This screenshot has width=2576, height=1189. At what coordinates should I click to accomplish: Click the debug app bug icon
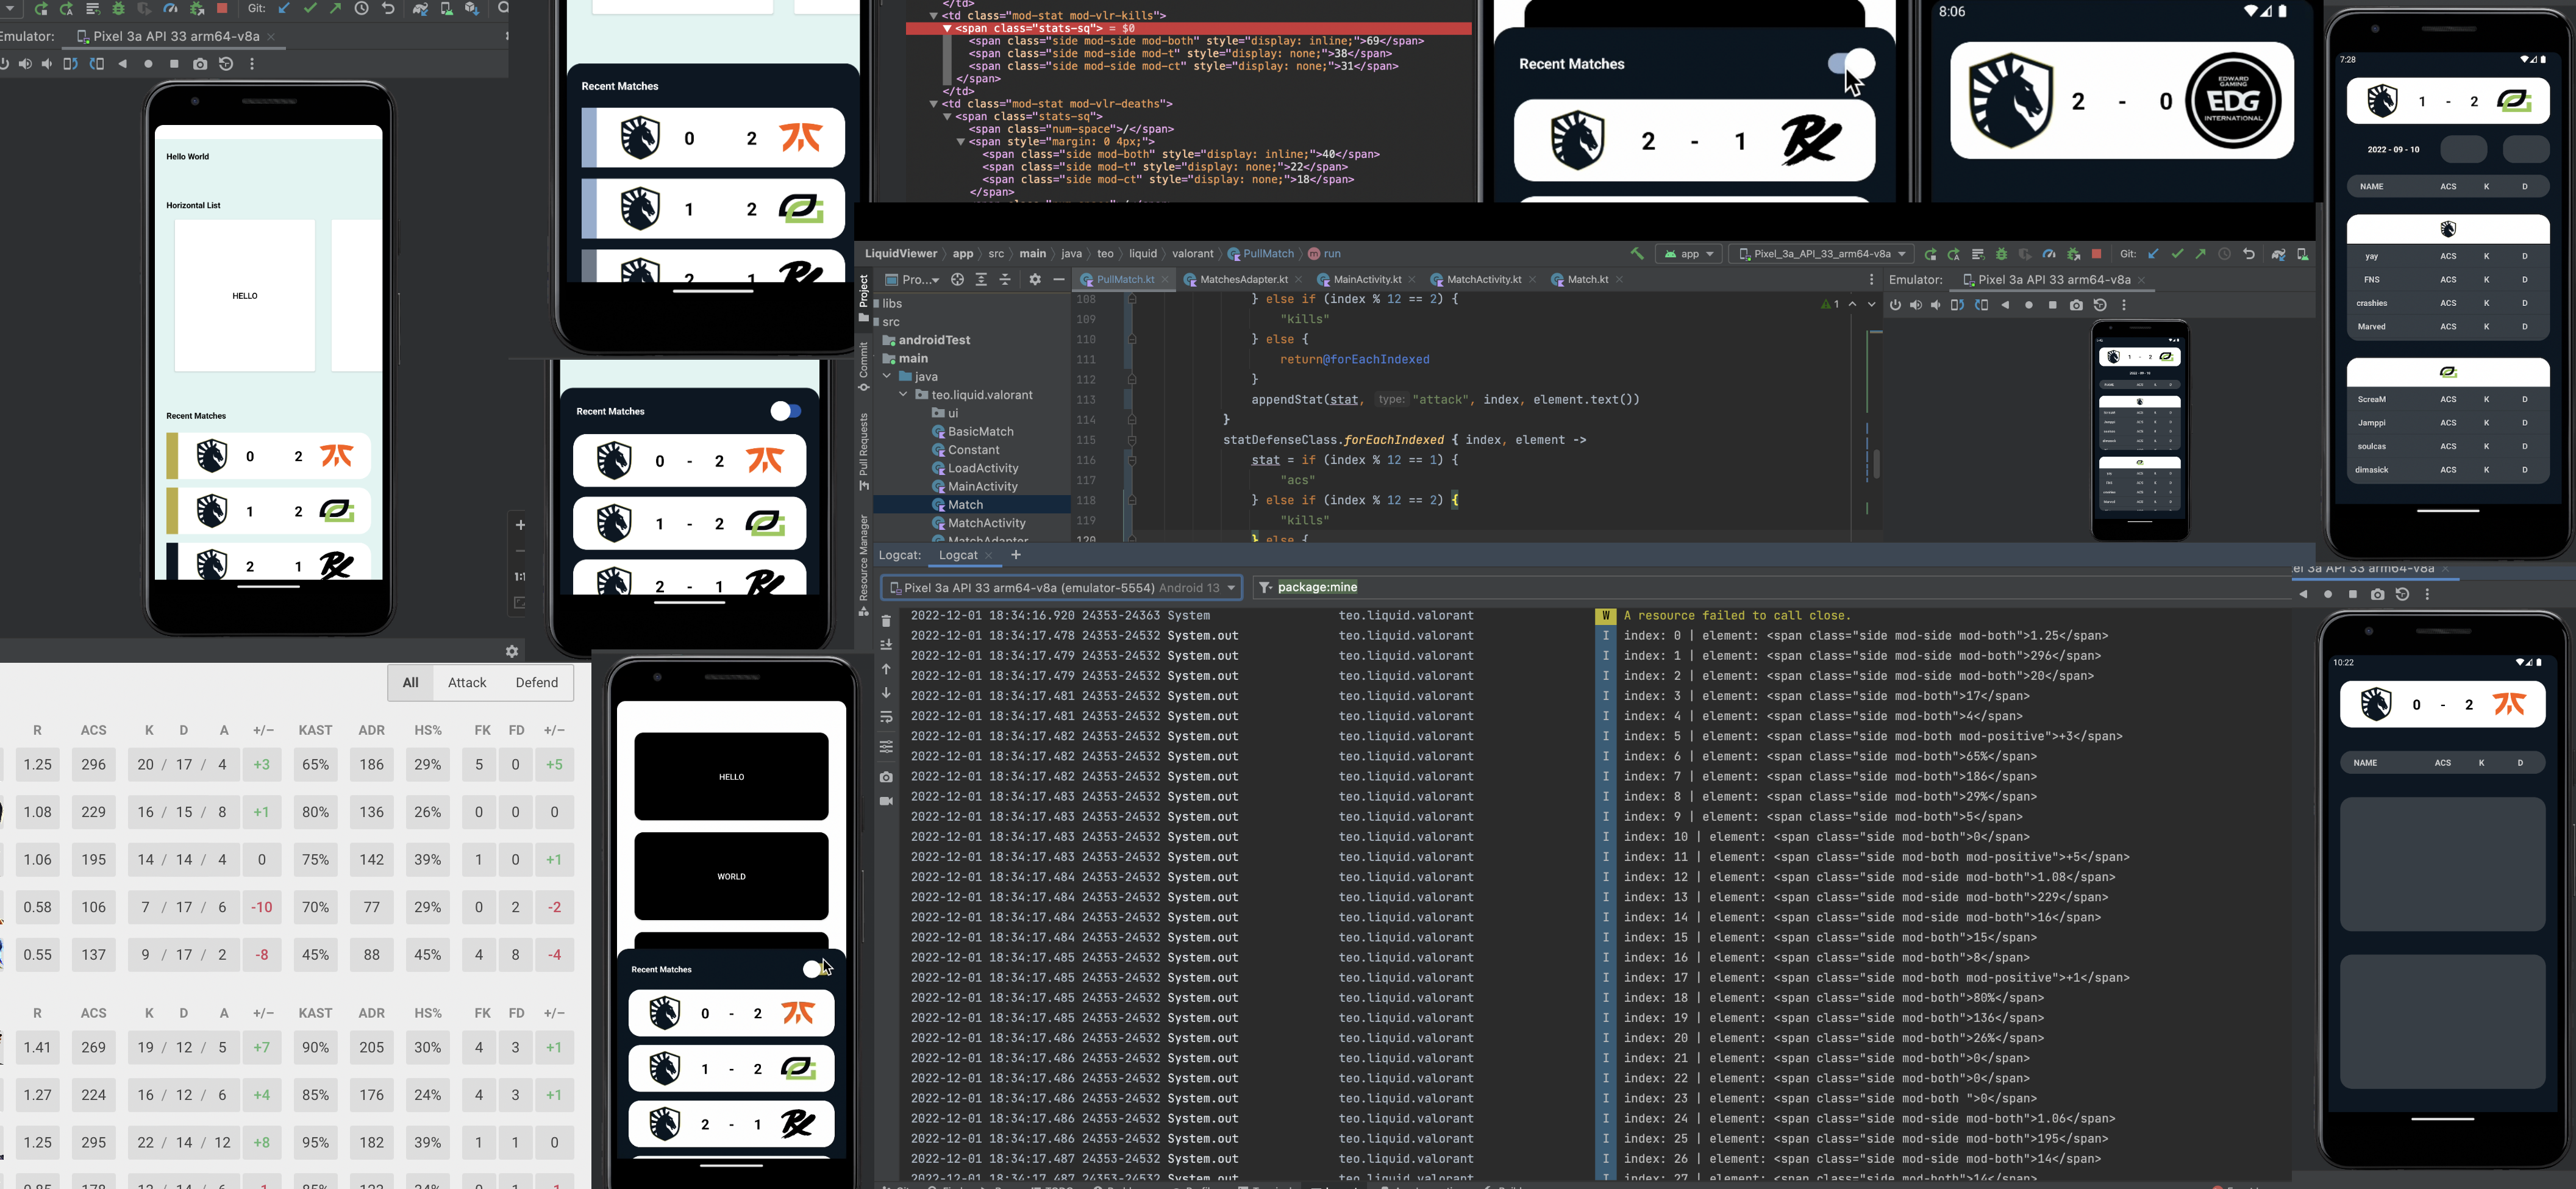click(x=2001, y=254)
